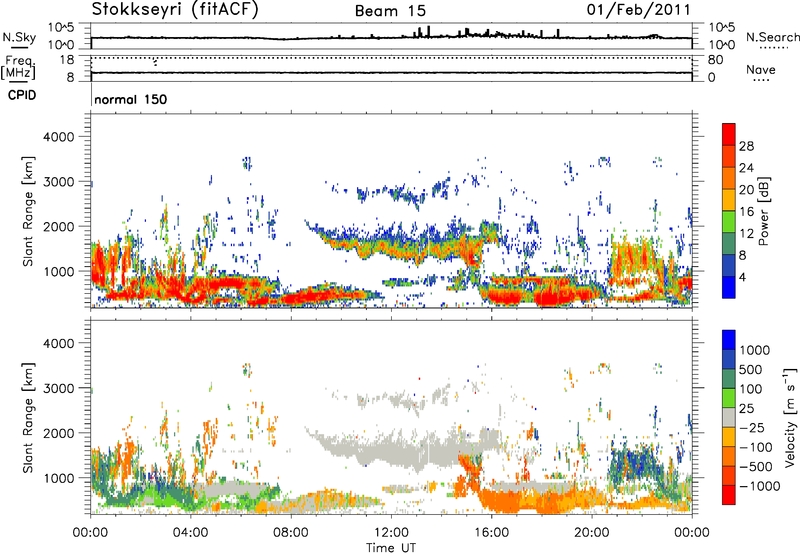Image resolution: width=800 pixels, height=554 pixels.
Task: Select the '04:00' time tick label
Action: tap(190, 533)
